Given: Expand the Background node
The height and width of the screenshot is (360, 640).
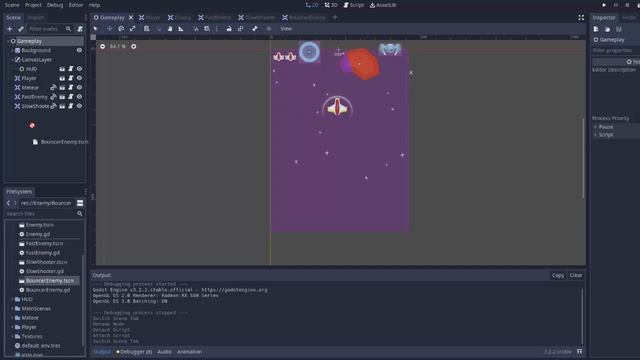Looking at the screenshot, I should tap(12, 50).
